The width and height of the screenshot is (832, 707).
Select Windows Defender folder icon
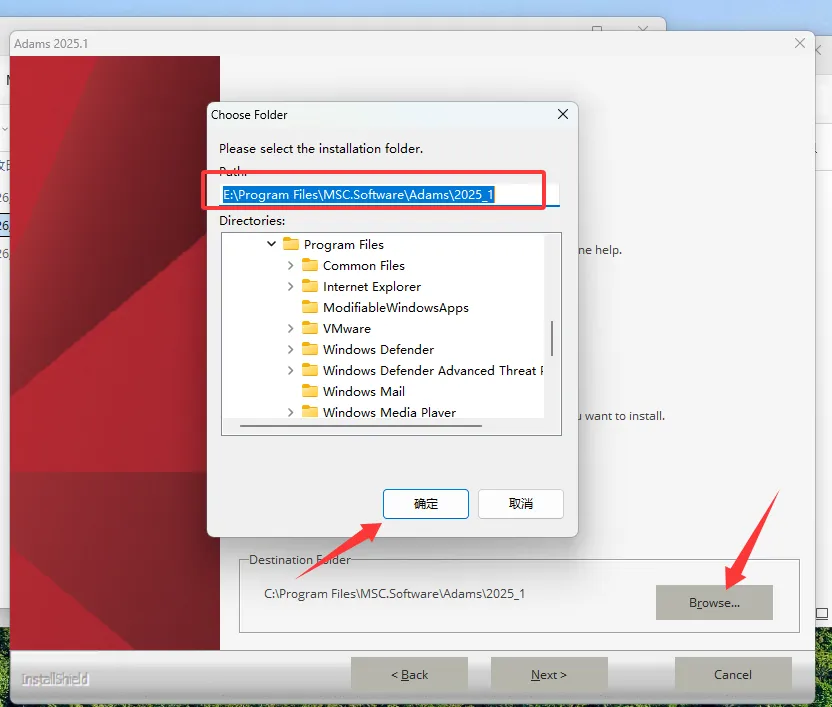click(310, 349)
